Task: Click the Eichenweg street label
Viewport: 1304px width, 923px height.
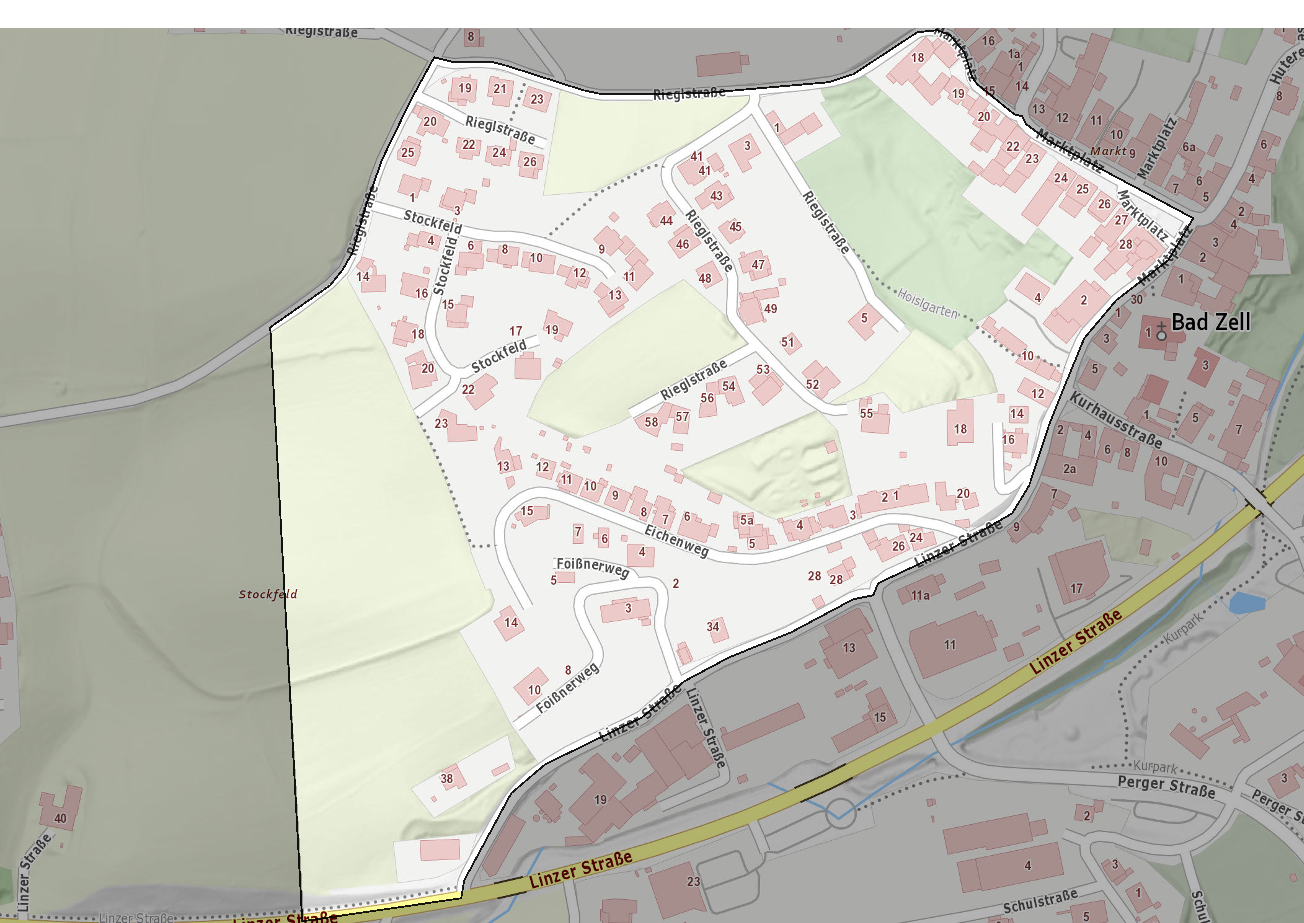Action: click(676, 540)
